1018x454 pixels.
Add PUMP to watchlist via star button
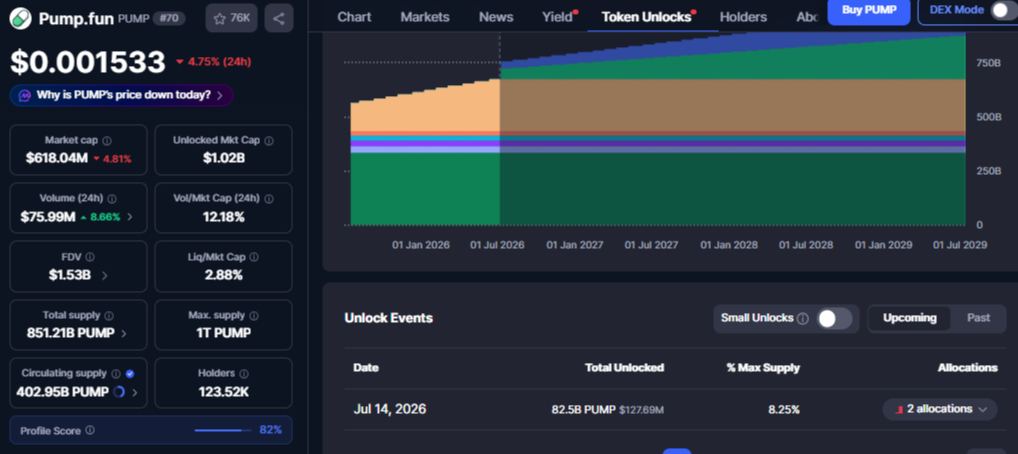tap(231, 18)
